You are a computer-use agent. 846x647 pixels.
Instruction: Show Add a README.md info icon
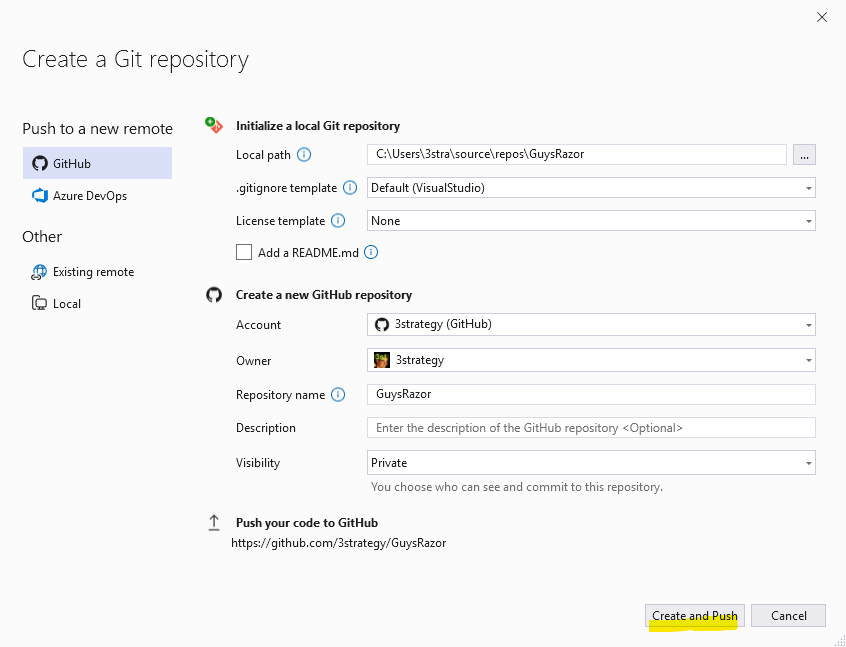click(371, 252)
